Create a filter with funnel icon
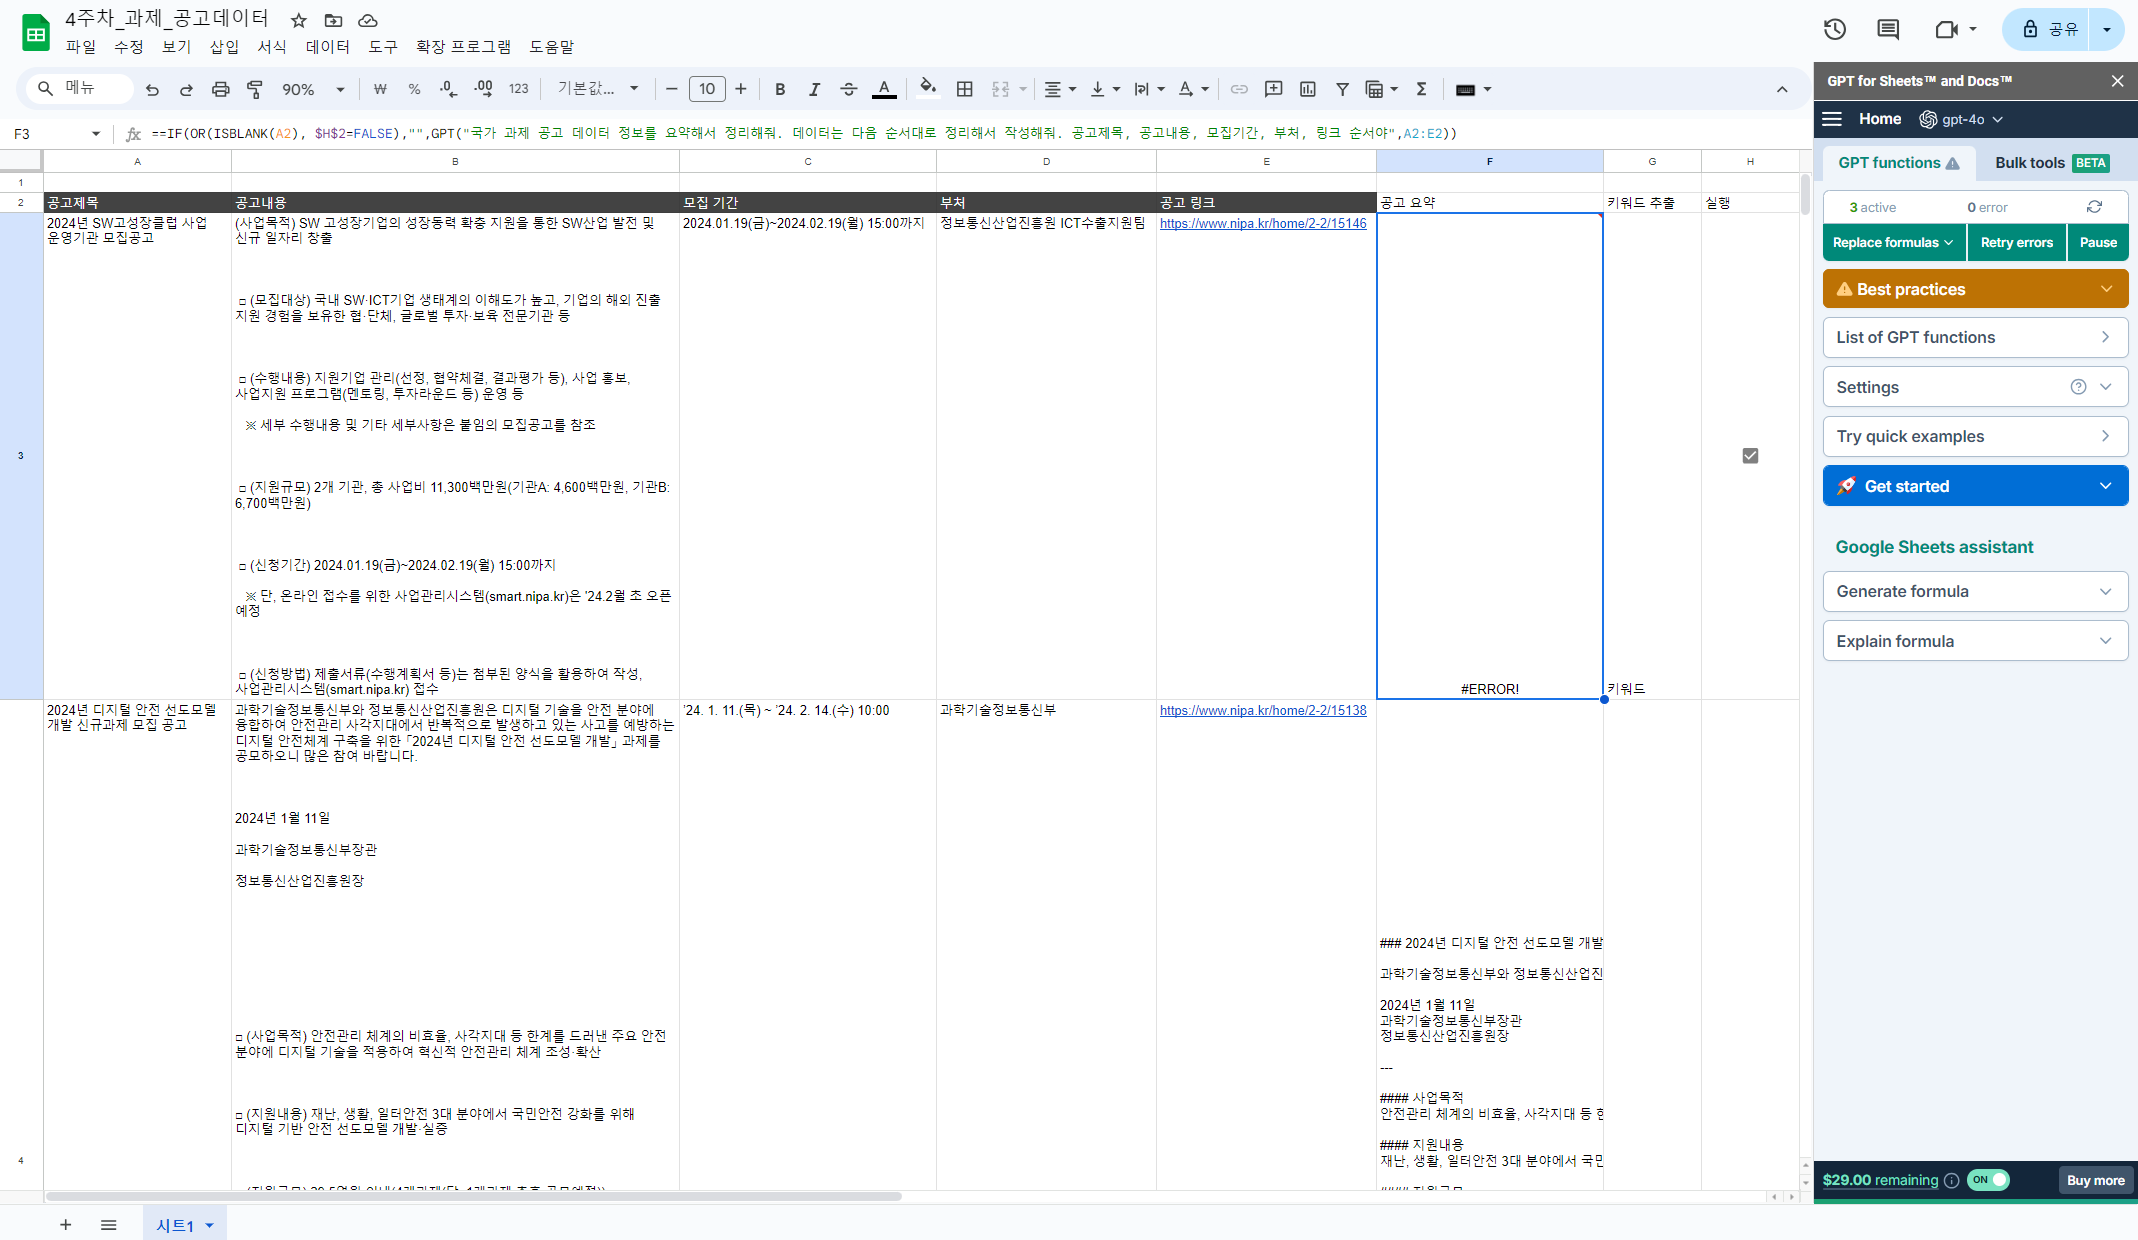2138x1240 pixels. pos(1342,90)
